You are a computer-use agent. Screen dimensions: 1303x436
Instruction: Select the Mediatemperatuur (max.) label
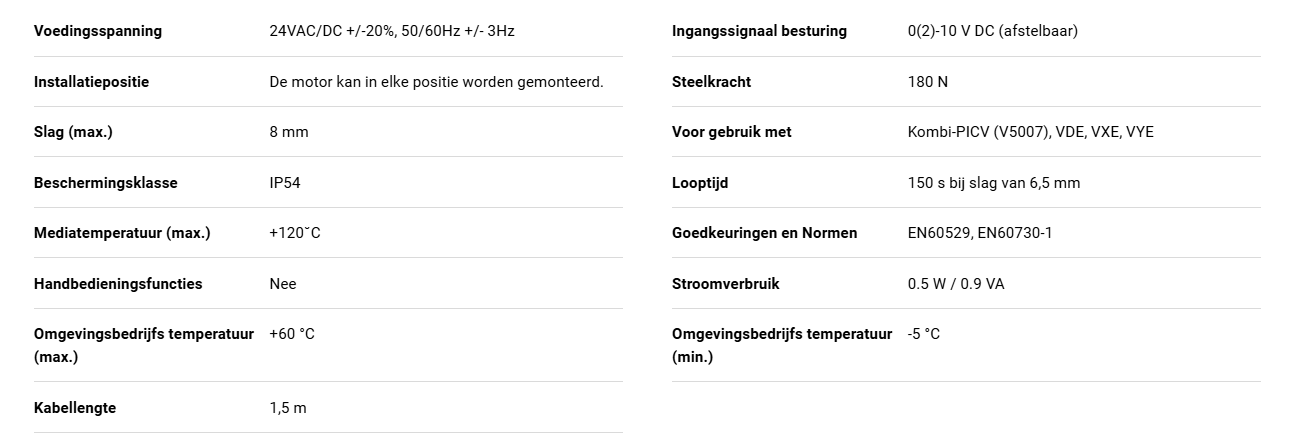coord(122,233)
